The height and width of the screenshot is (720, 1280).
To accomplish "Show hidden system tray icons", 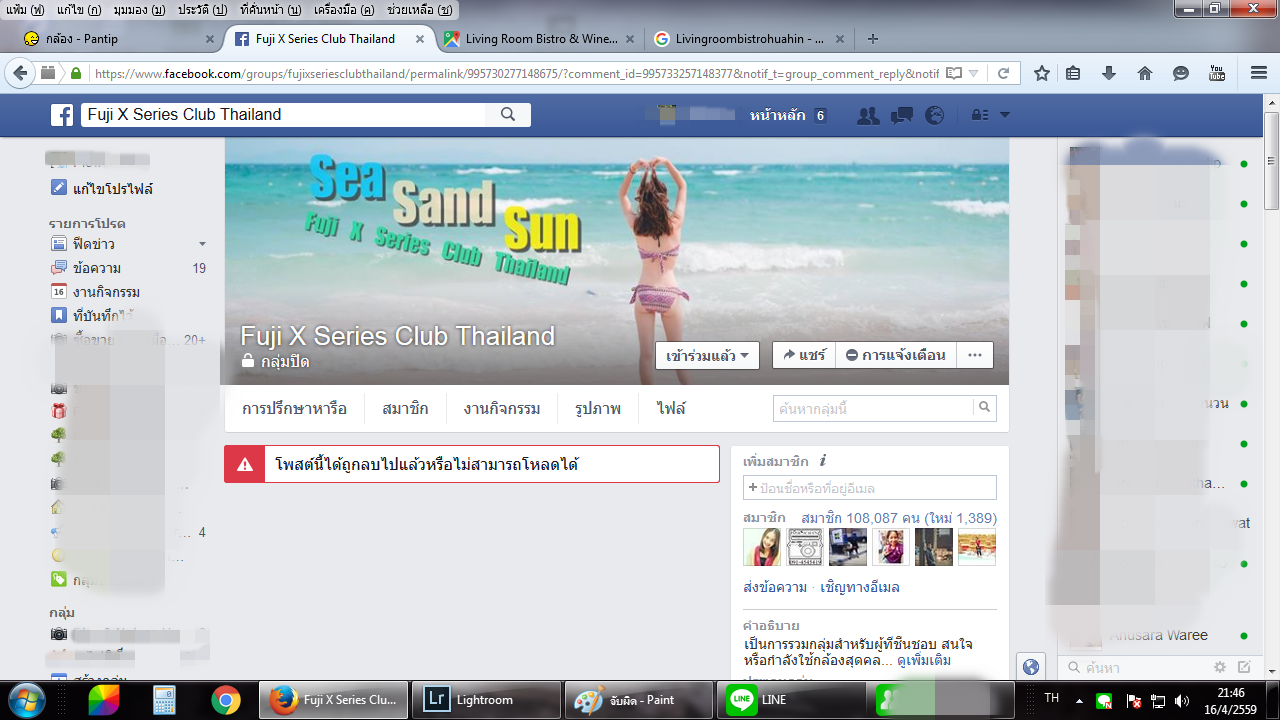I will [1078, 700].
